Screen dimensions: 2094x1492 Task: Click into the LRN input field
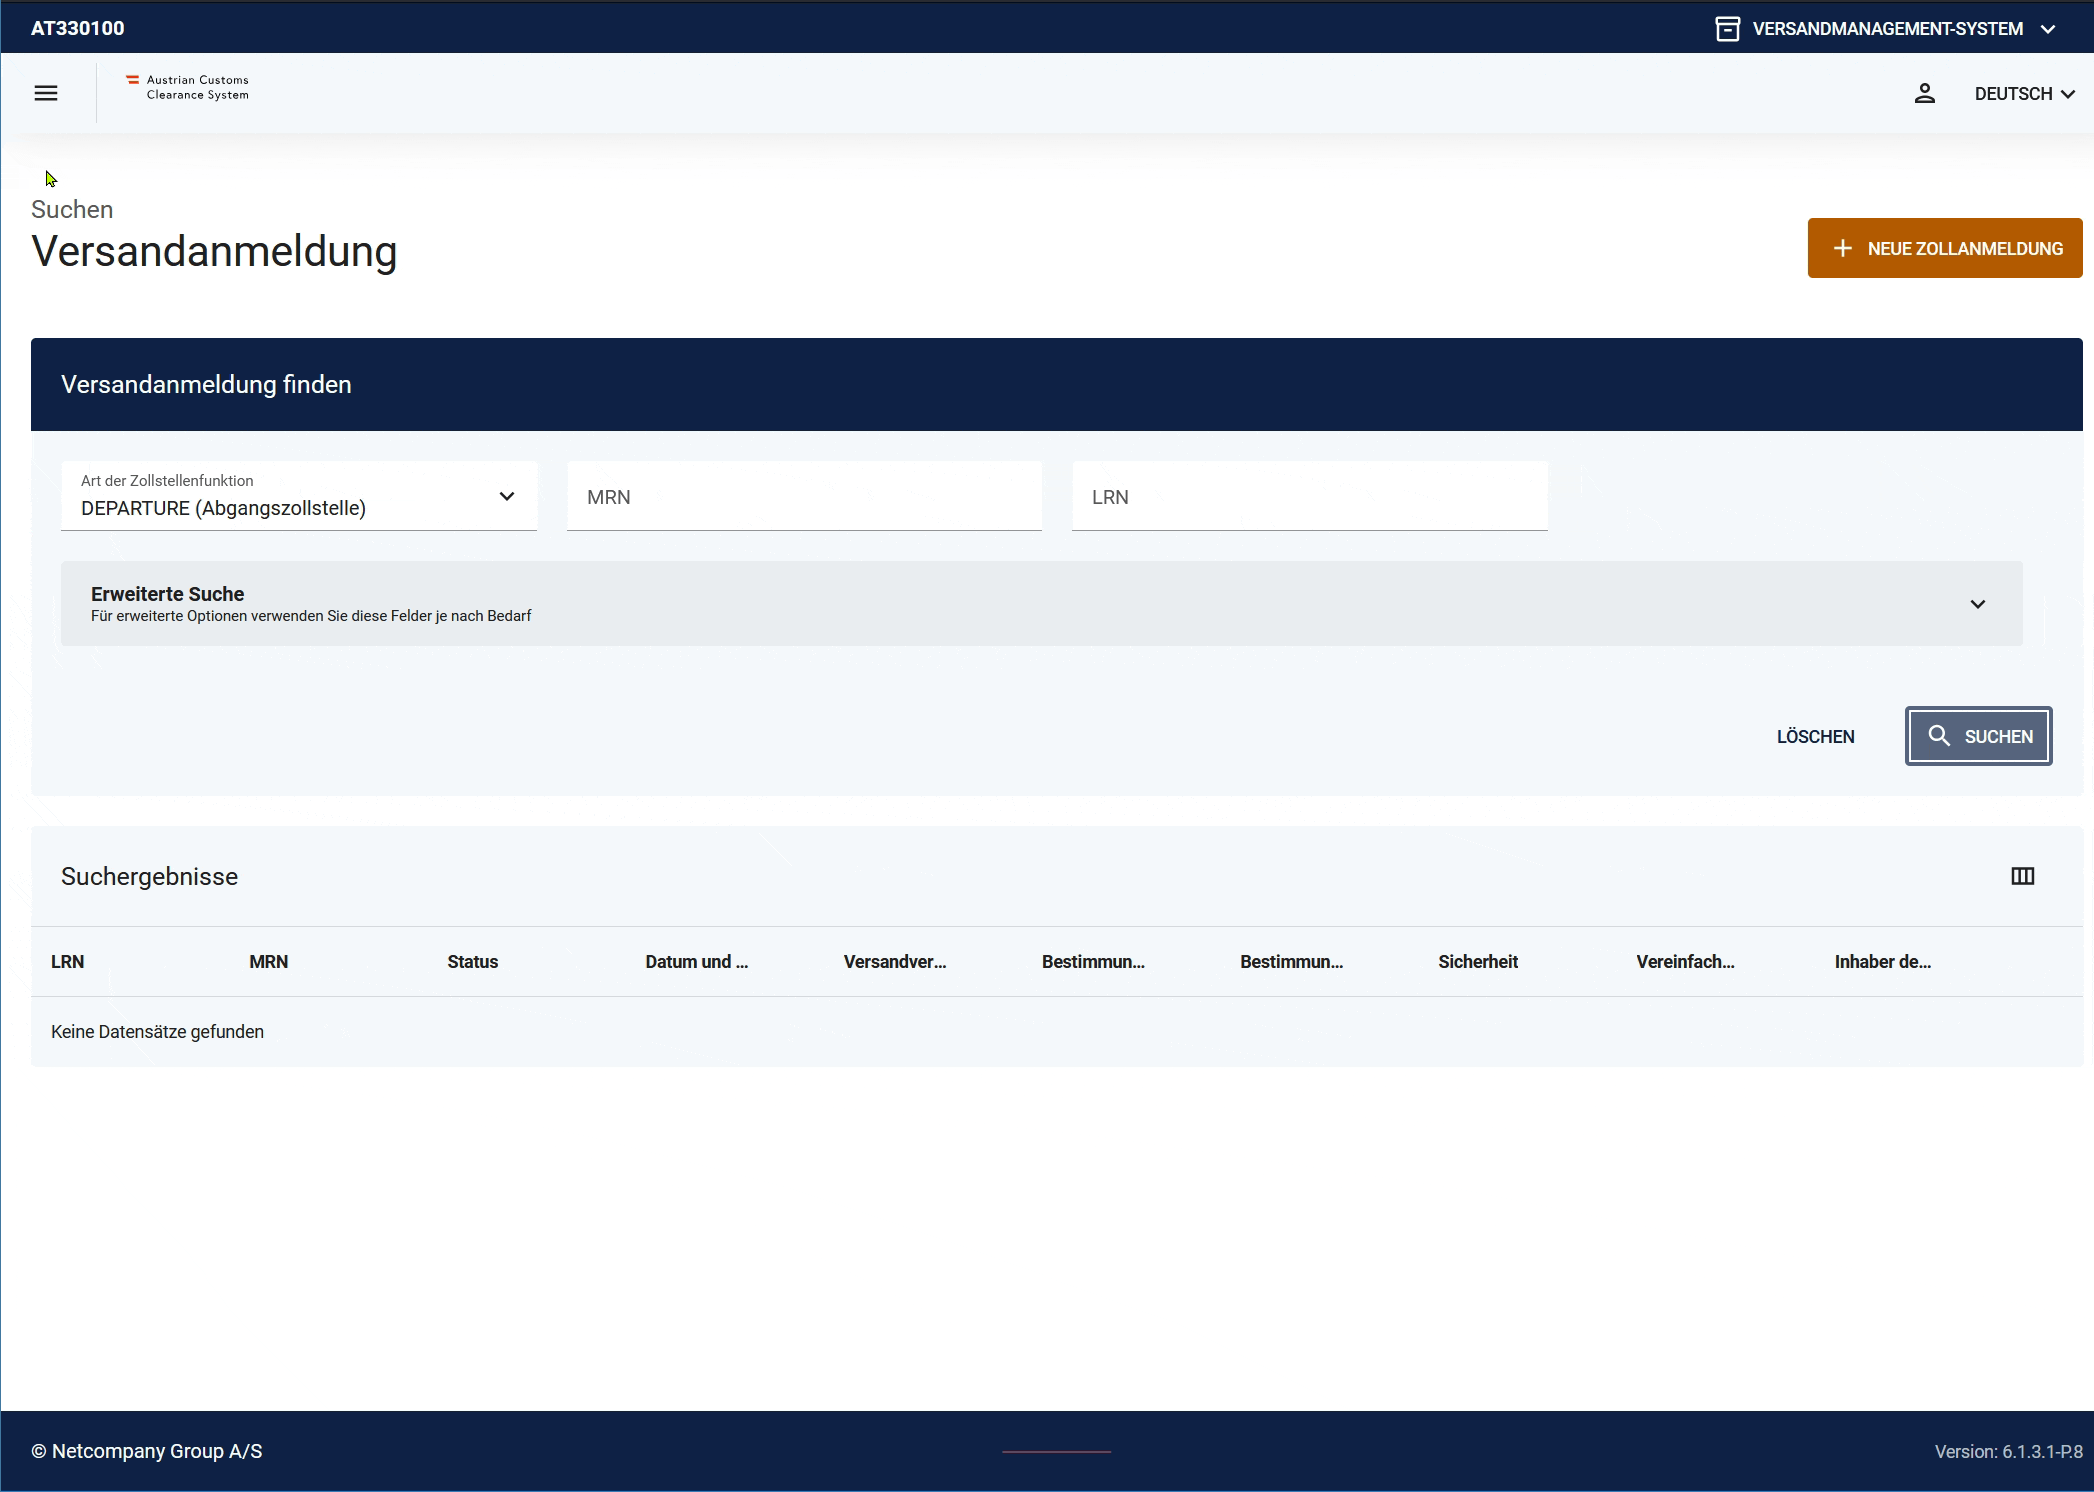click(1309, 497)
